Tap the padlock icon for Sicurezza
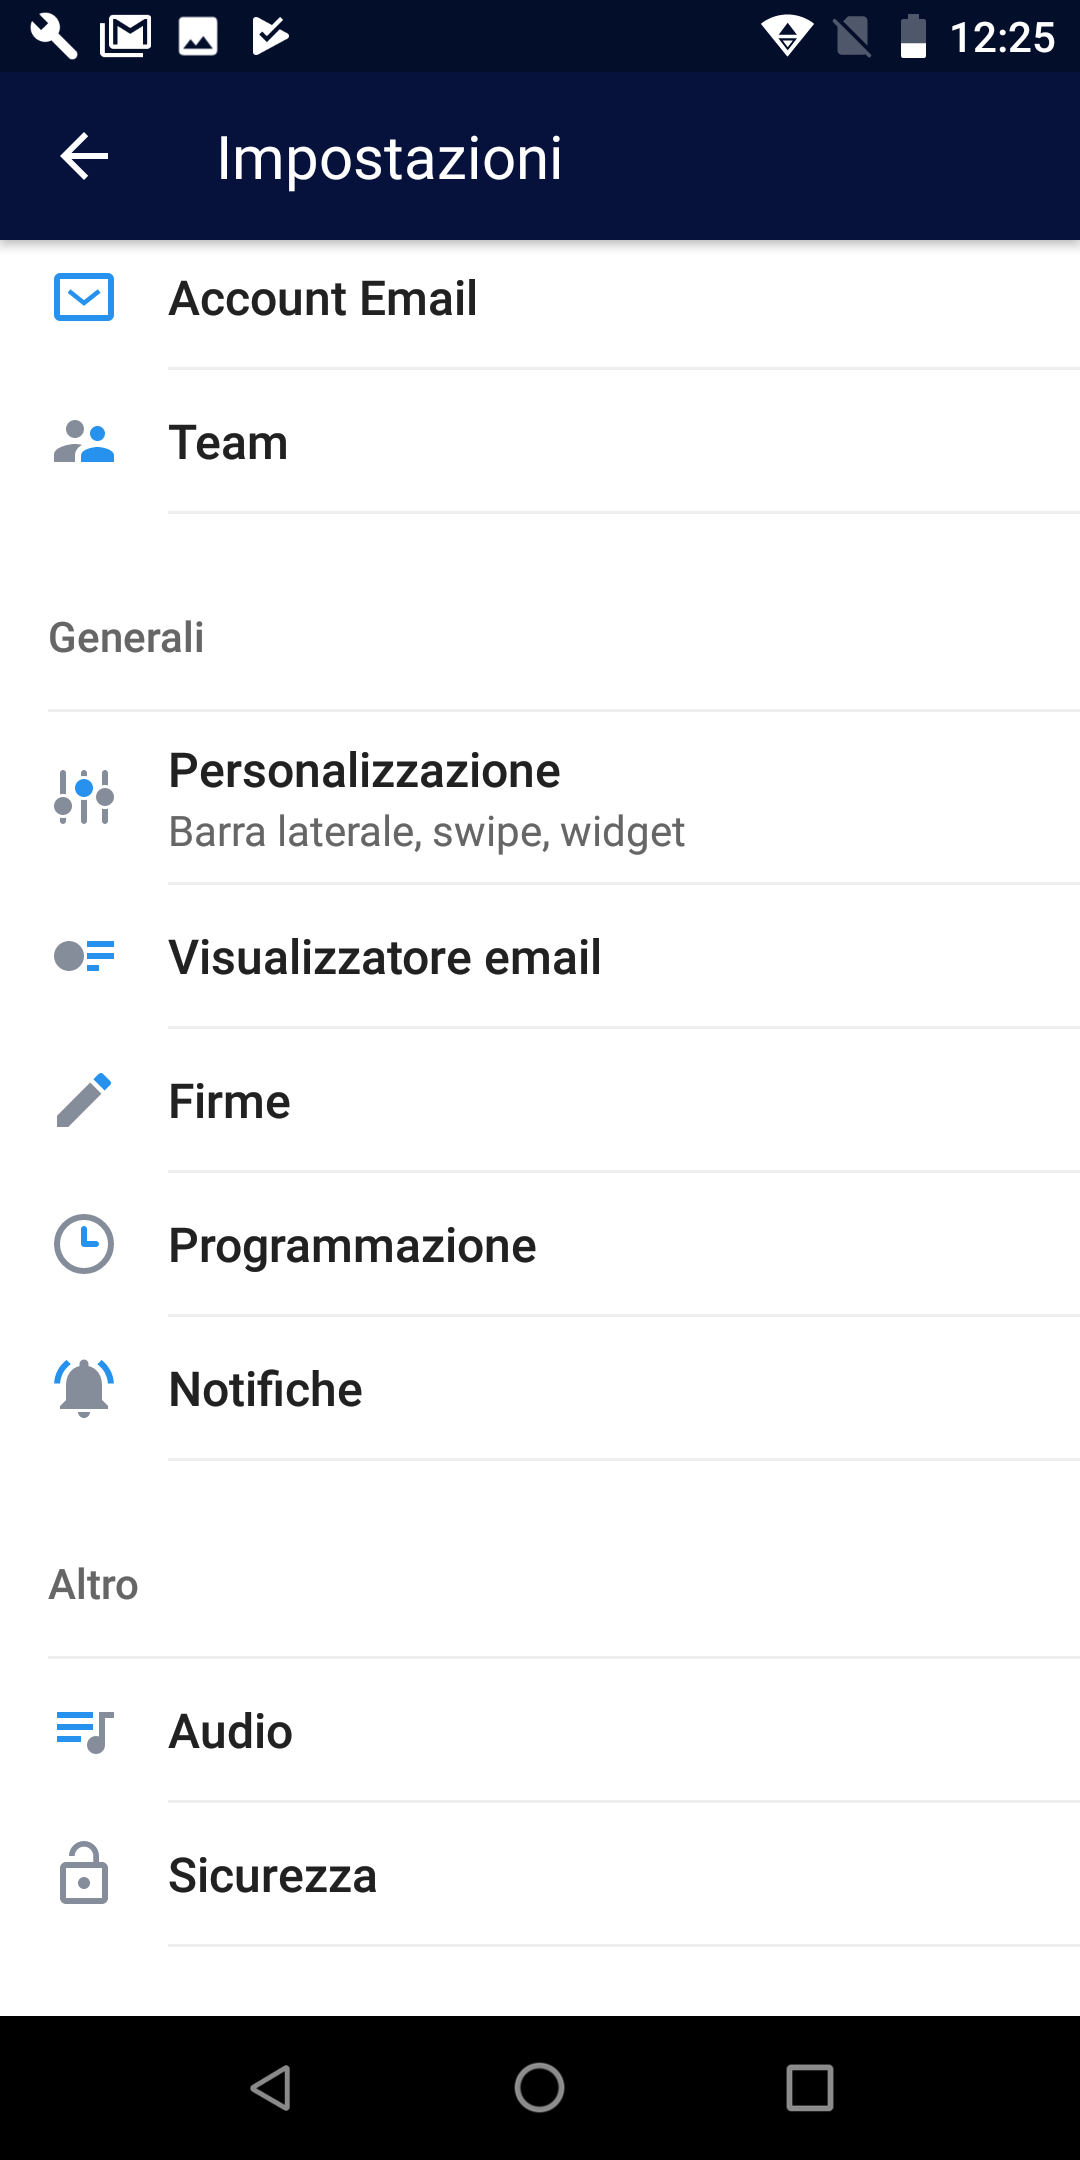1080x2160 pixels. click(x=84, y=1874)
